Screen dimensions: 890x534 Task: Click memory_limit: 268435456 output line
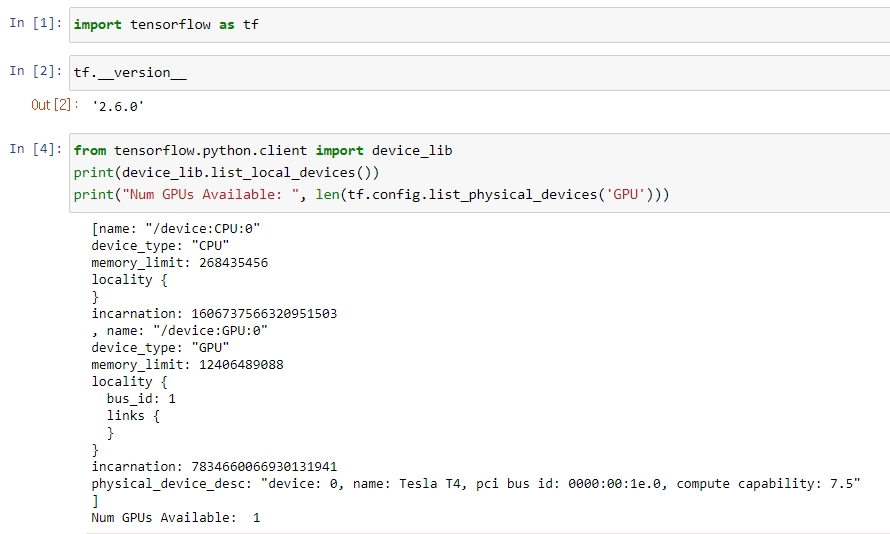coord(180,263)
